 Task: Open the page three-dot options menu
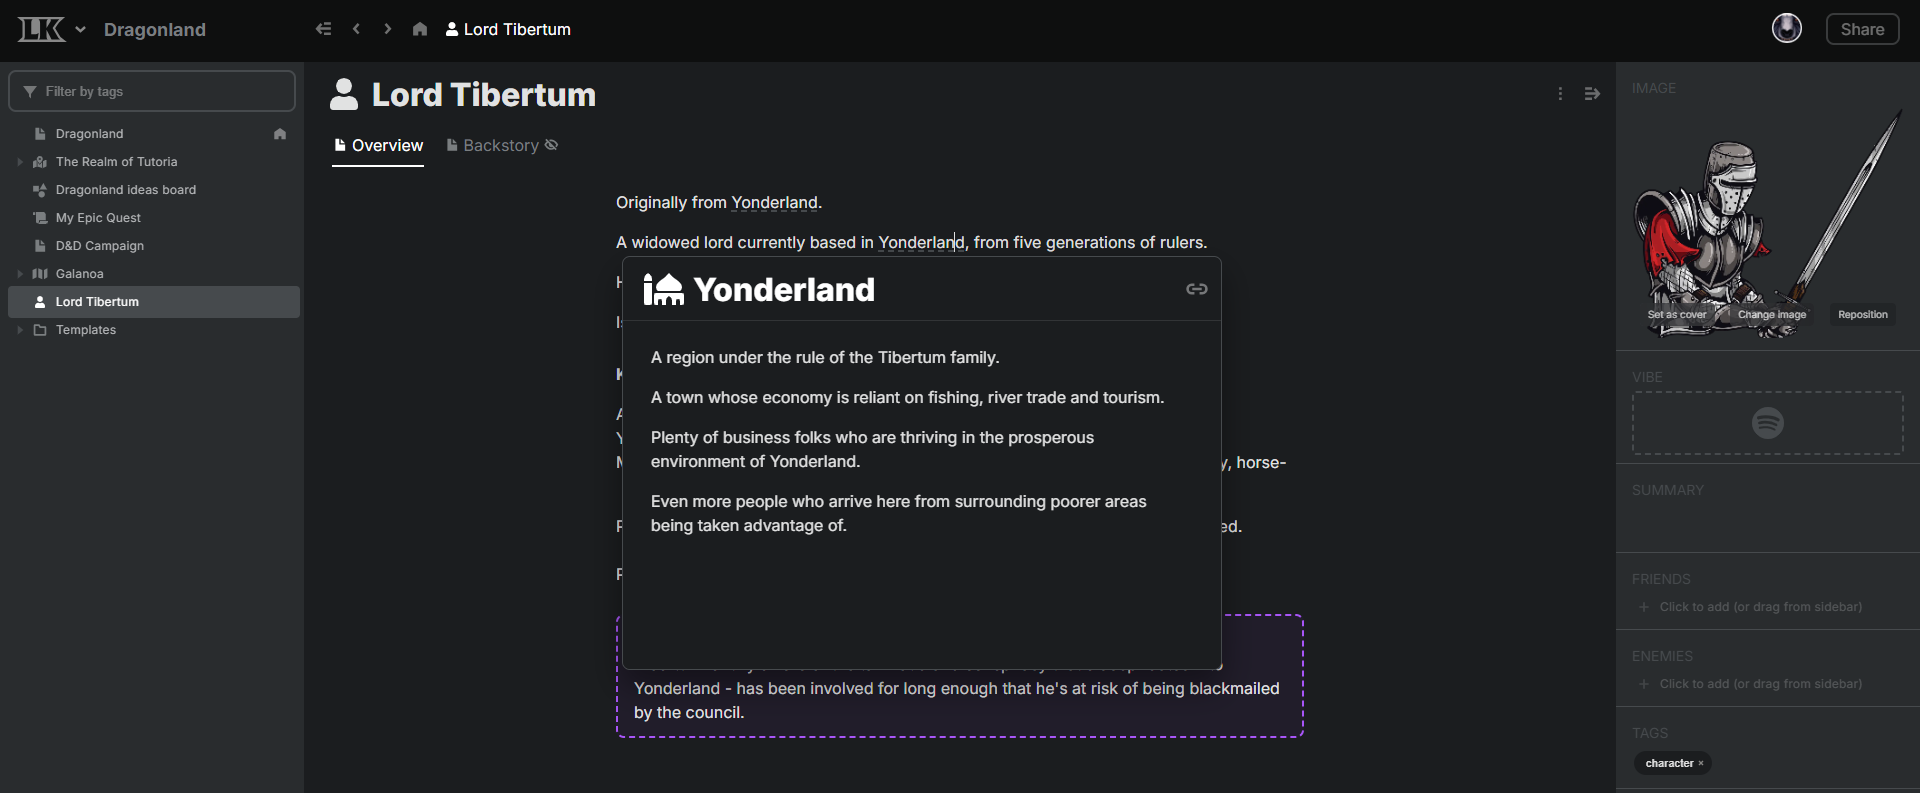(1560, 94)
